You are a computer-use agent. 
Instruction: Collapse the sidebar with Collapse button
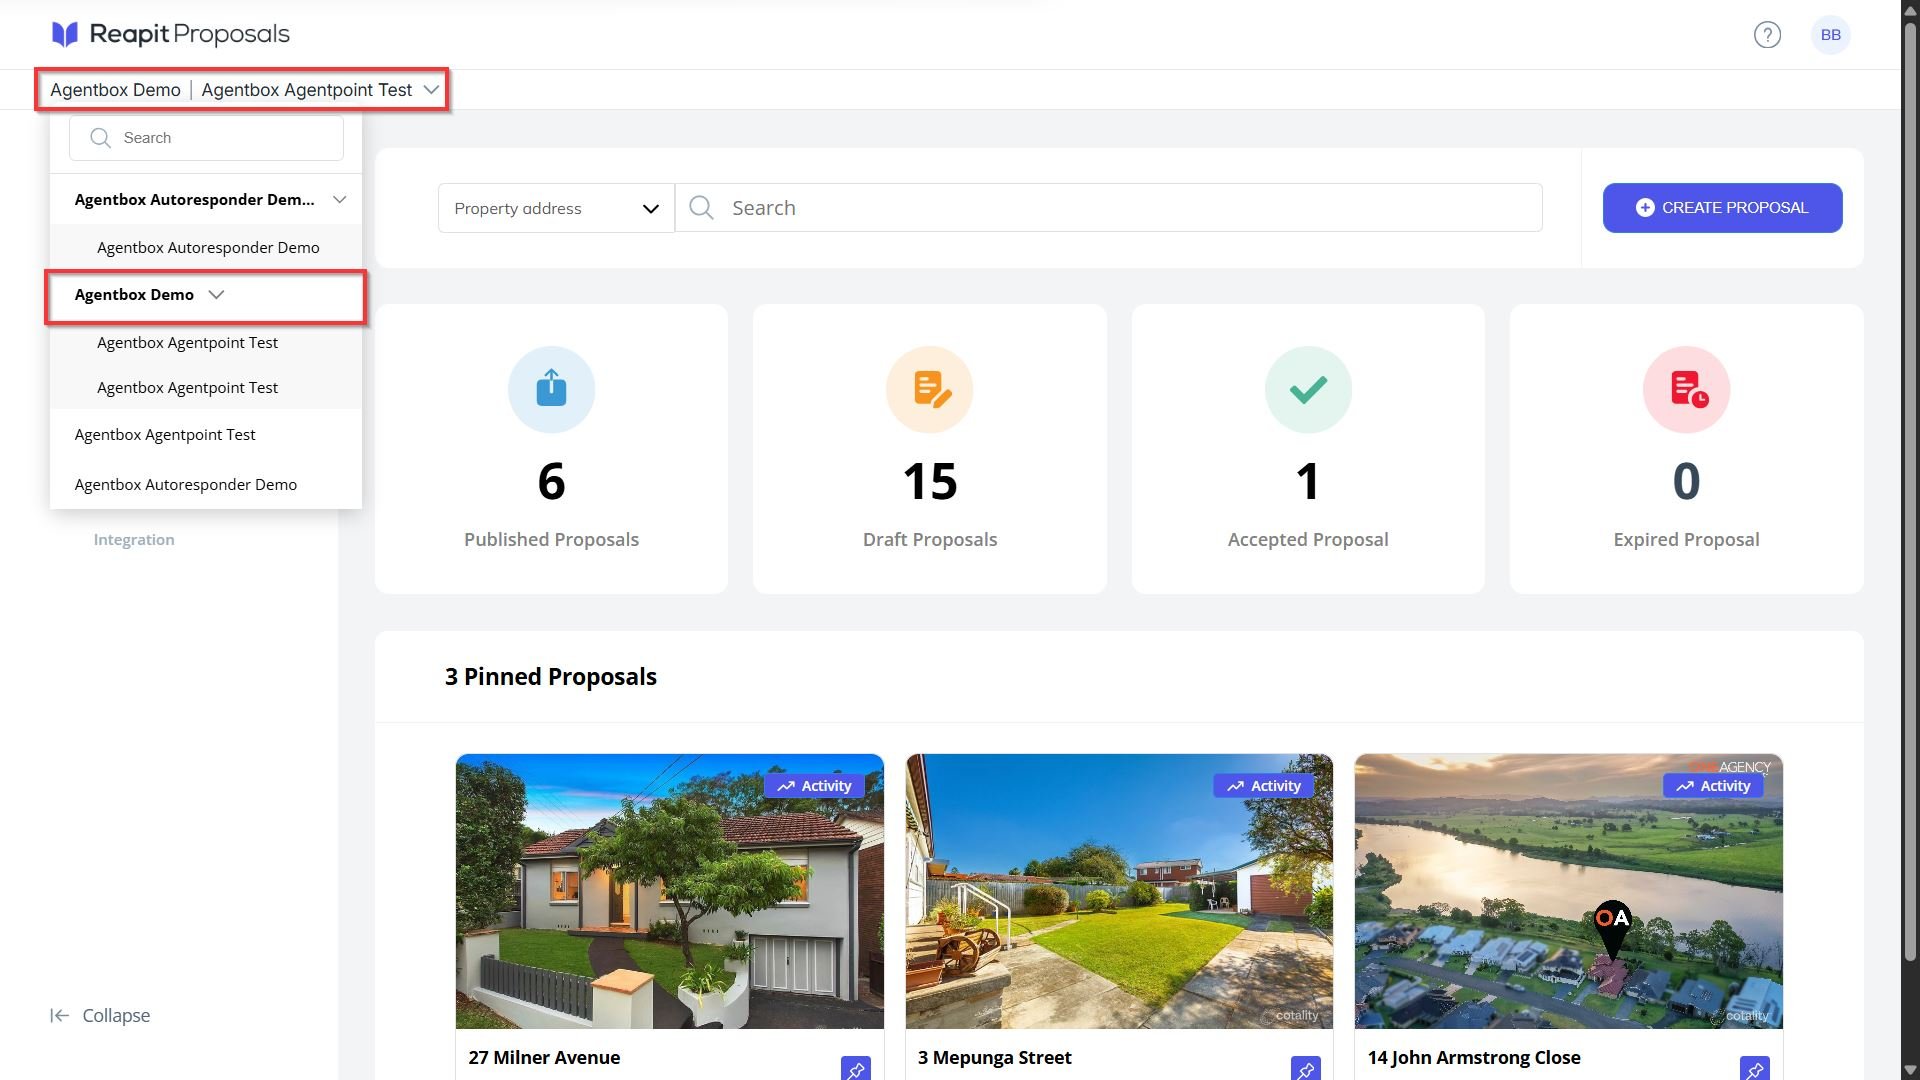[100, 1016]
